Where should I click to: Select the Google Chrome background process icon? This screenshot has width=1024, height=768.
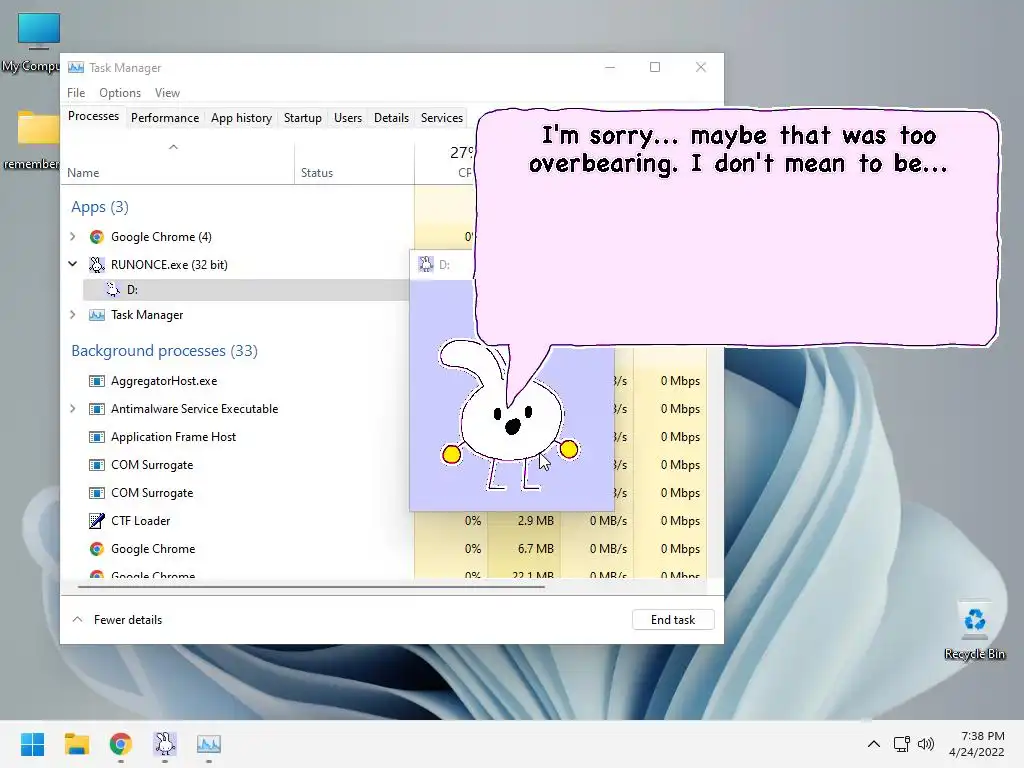97,549
